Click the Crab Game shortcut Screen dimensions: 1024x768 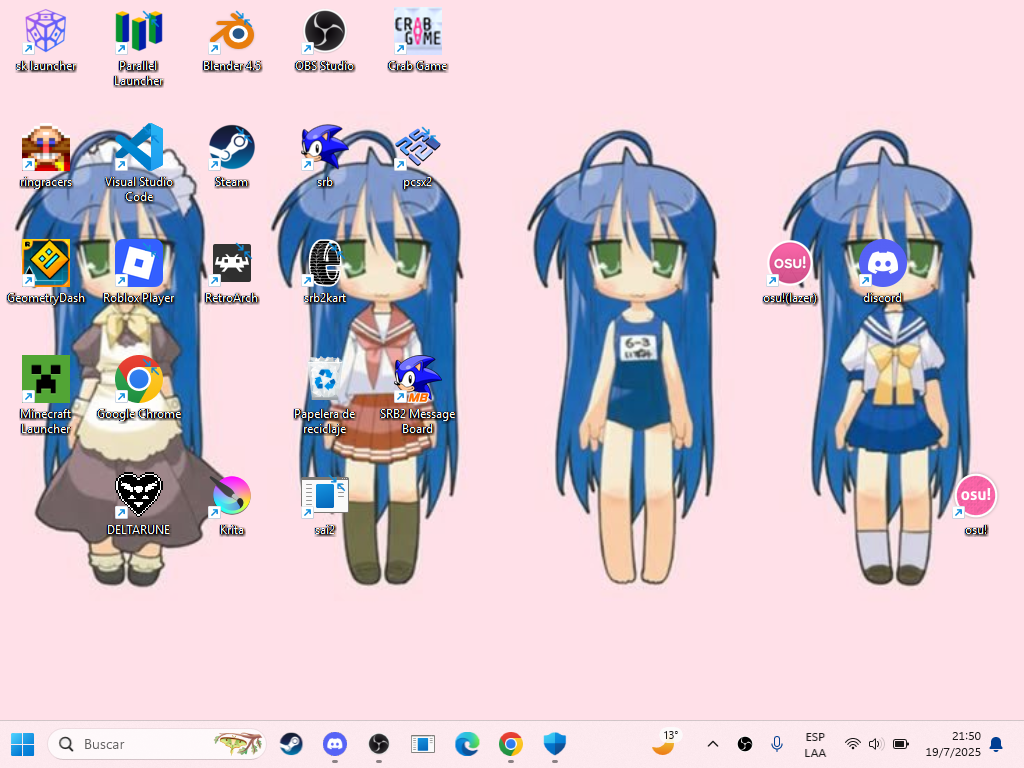click(417, 40)
